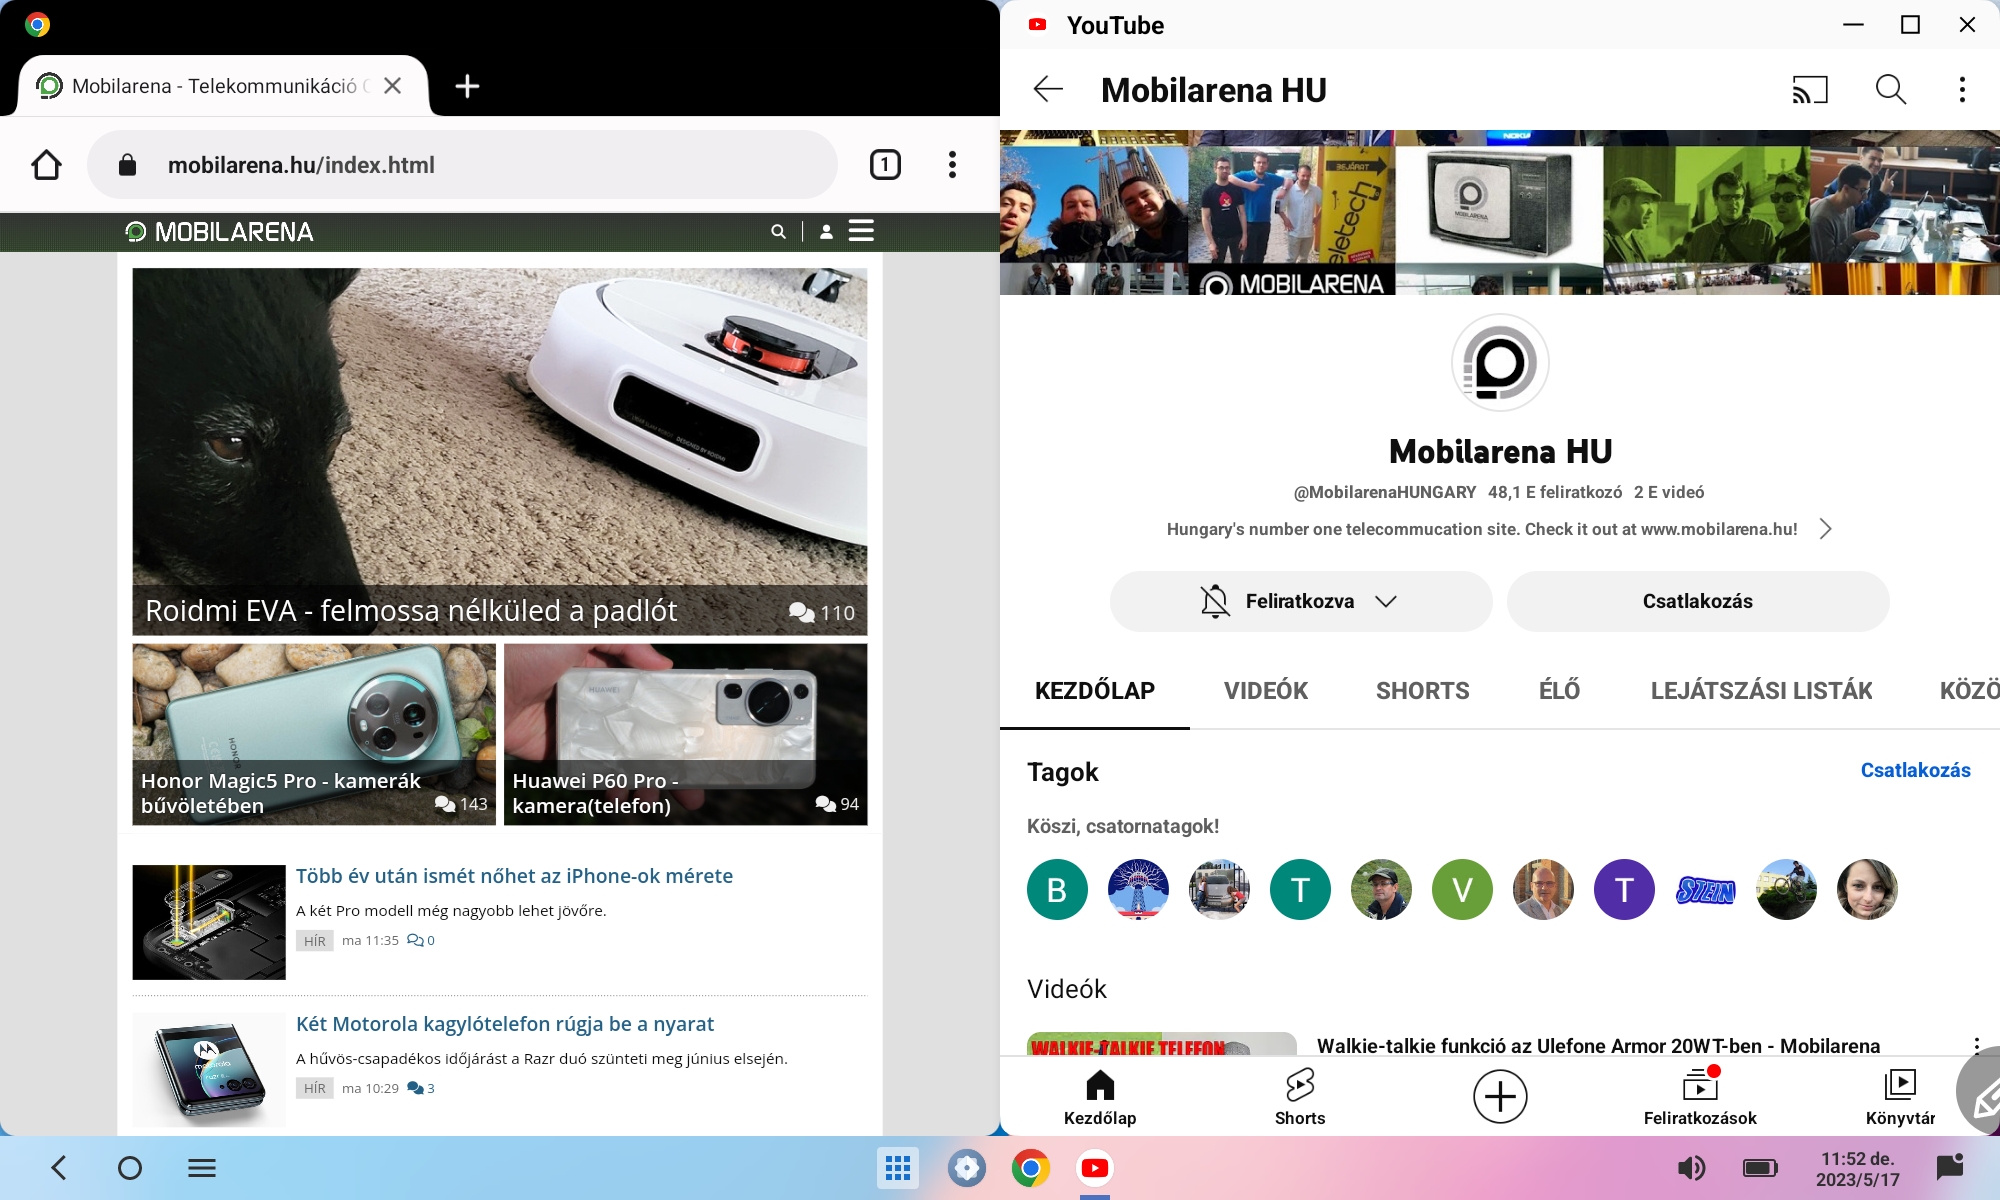Tap YouTube Cast icon

point(1810,90)
